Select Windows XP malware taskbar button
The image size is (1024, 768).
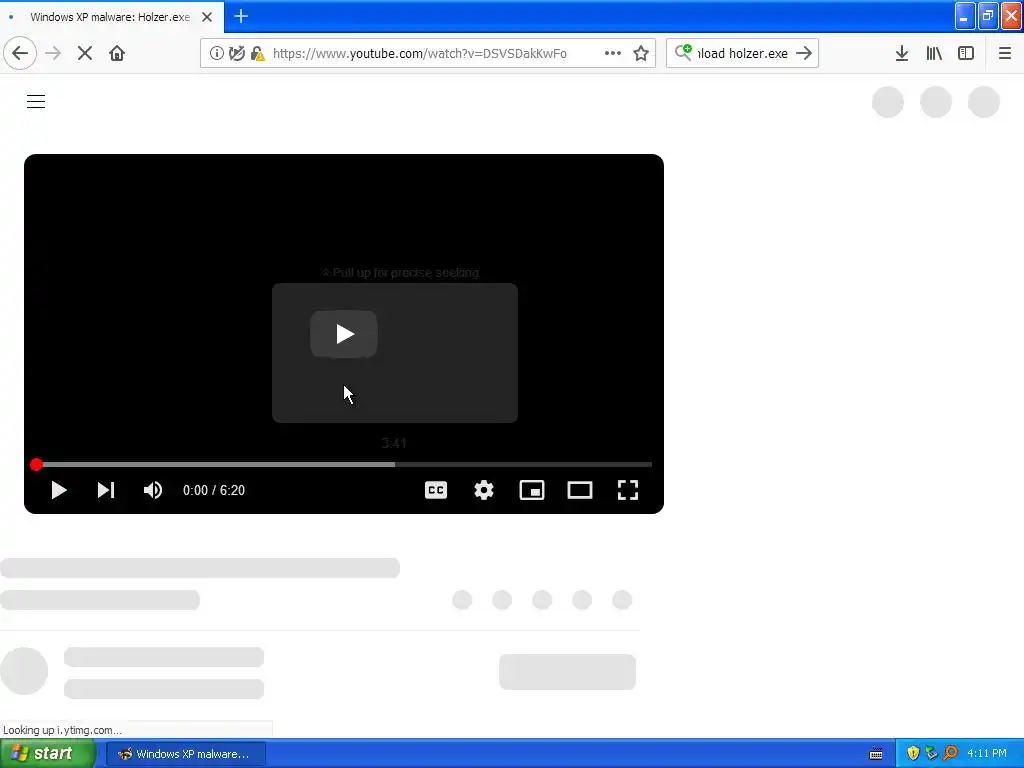(185, 754)
